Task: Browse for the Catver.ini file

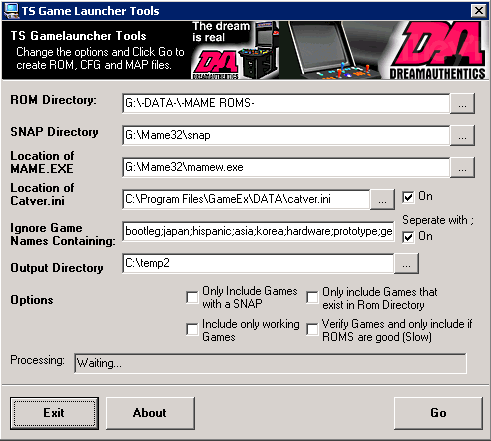Action: coord(382,199)
